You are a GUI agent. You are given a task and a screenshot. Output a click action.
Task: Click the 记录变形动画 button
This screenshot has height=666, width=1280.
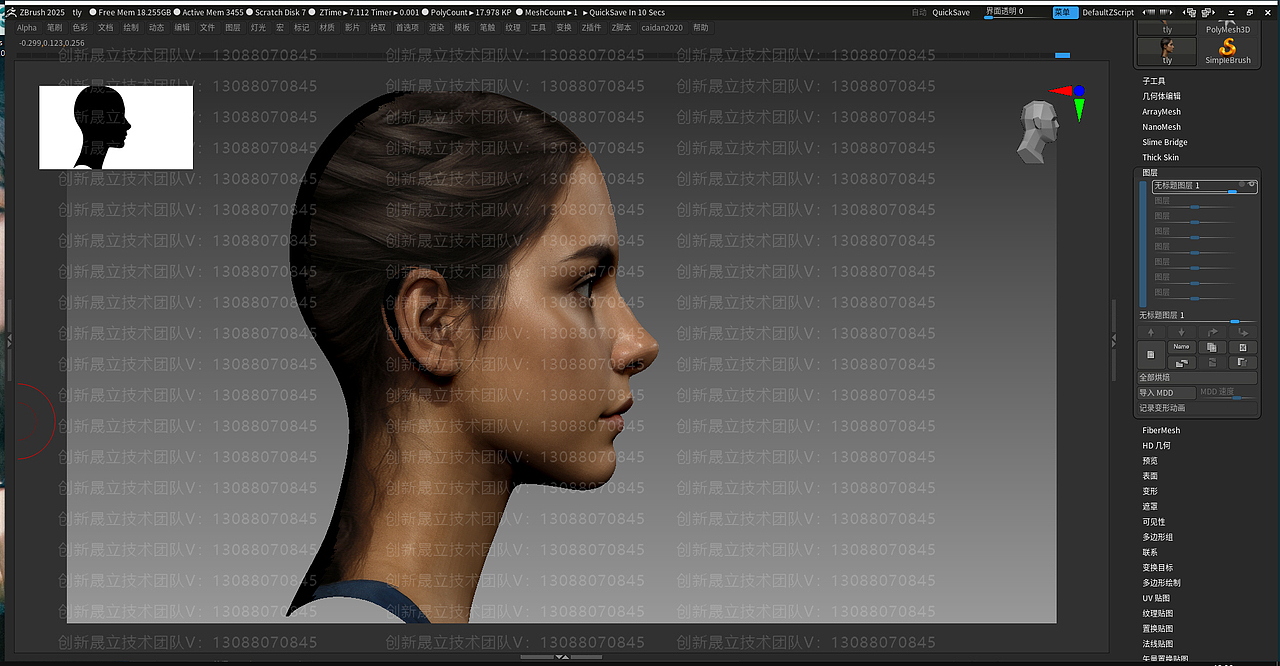tap(1197, 408)
